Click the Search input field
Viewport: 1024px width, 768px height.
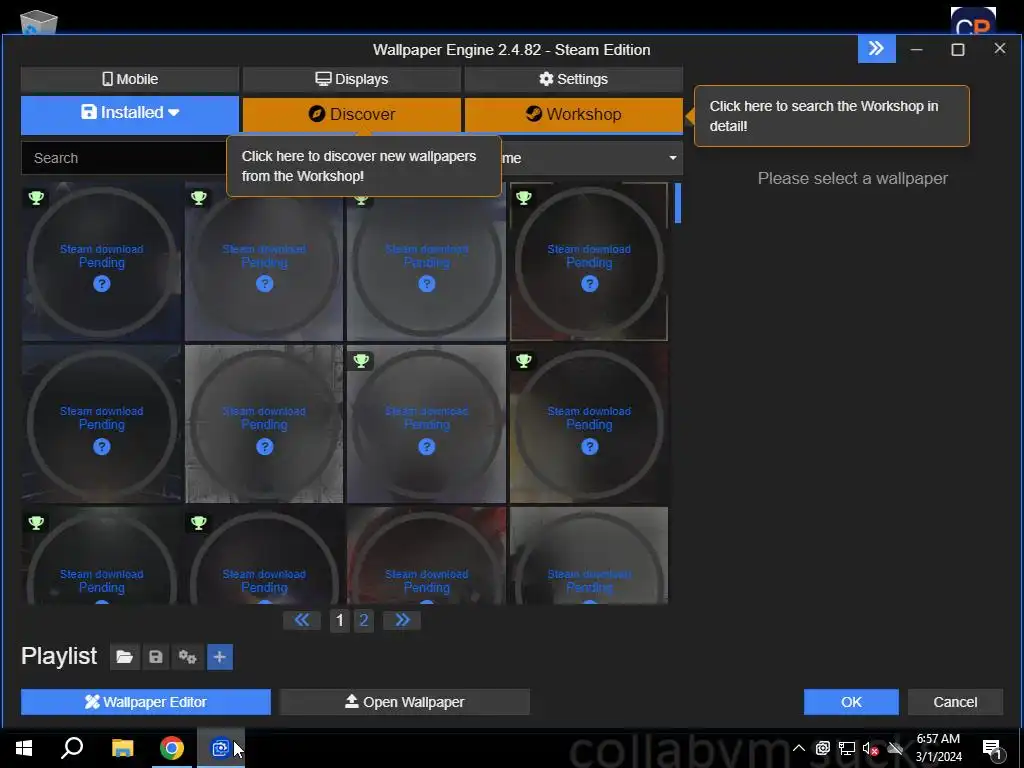124,158
